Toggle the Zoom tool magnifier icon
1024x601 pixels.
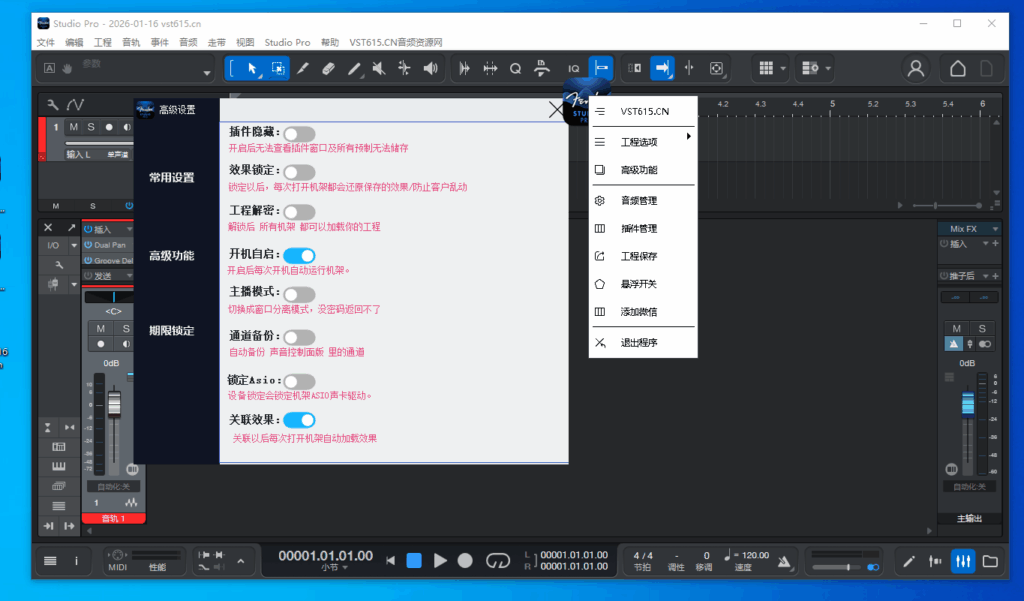[x=515, y=68]
